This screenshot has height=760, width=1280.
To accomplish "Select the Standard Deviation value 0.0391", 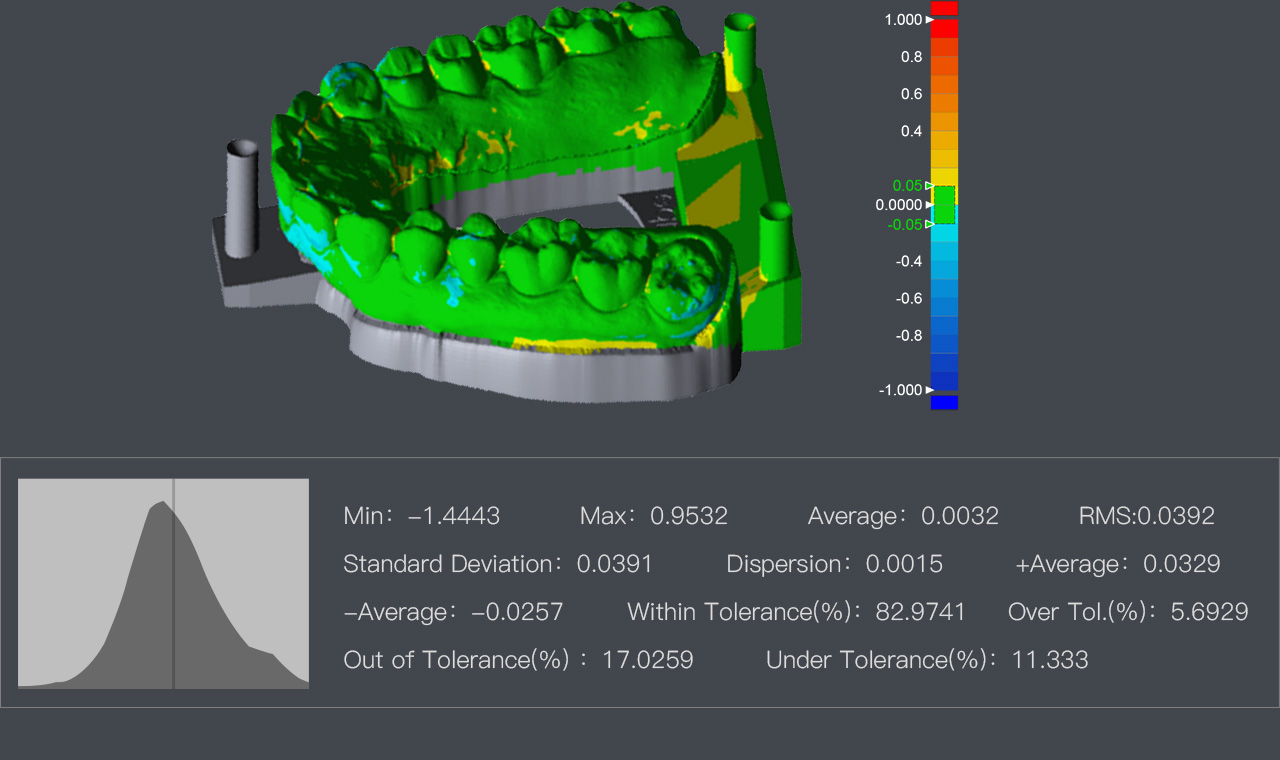I will click(x=615, y=564).
